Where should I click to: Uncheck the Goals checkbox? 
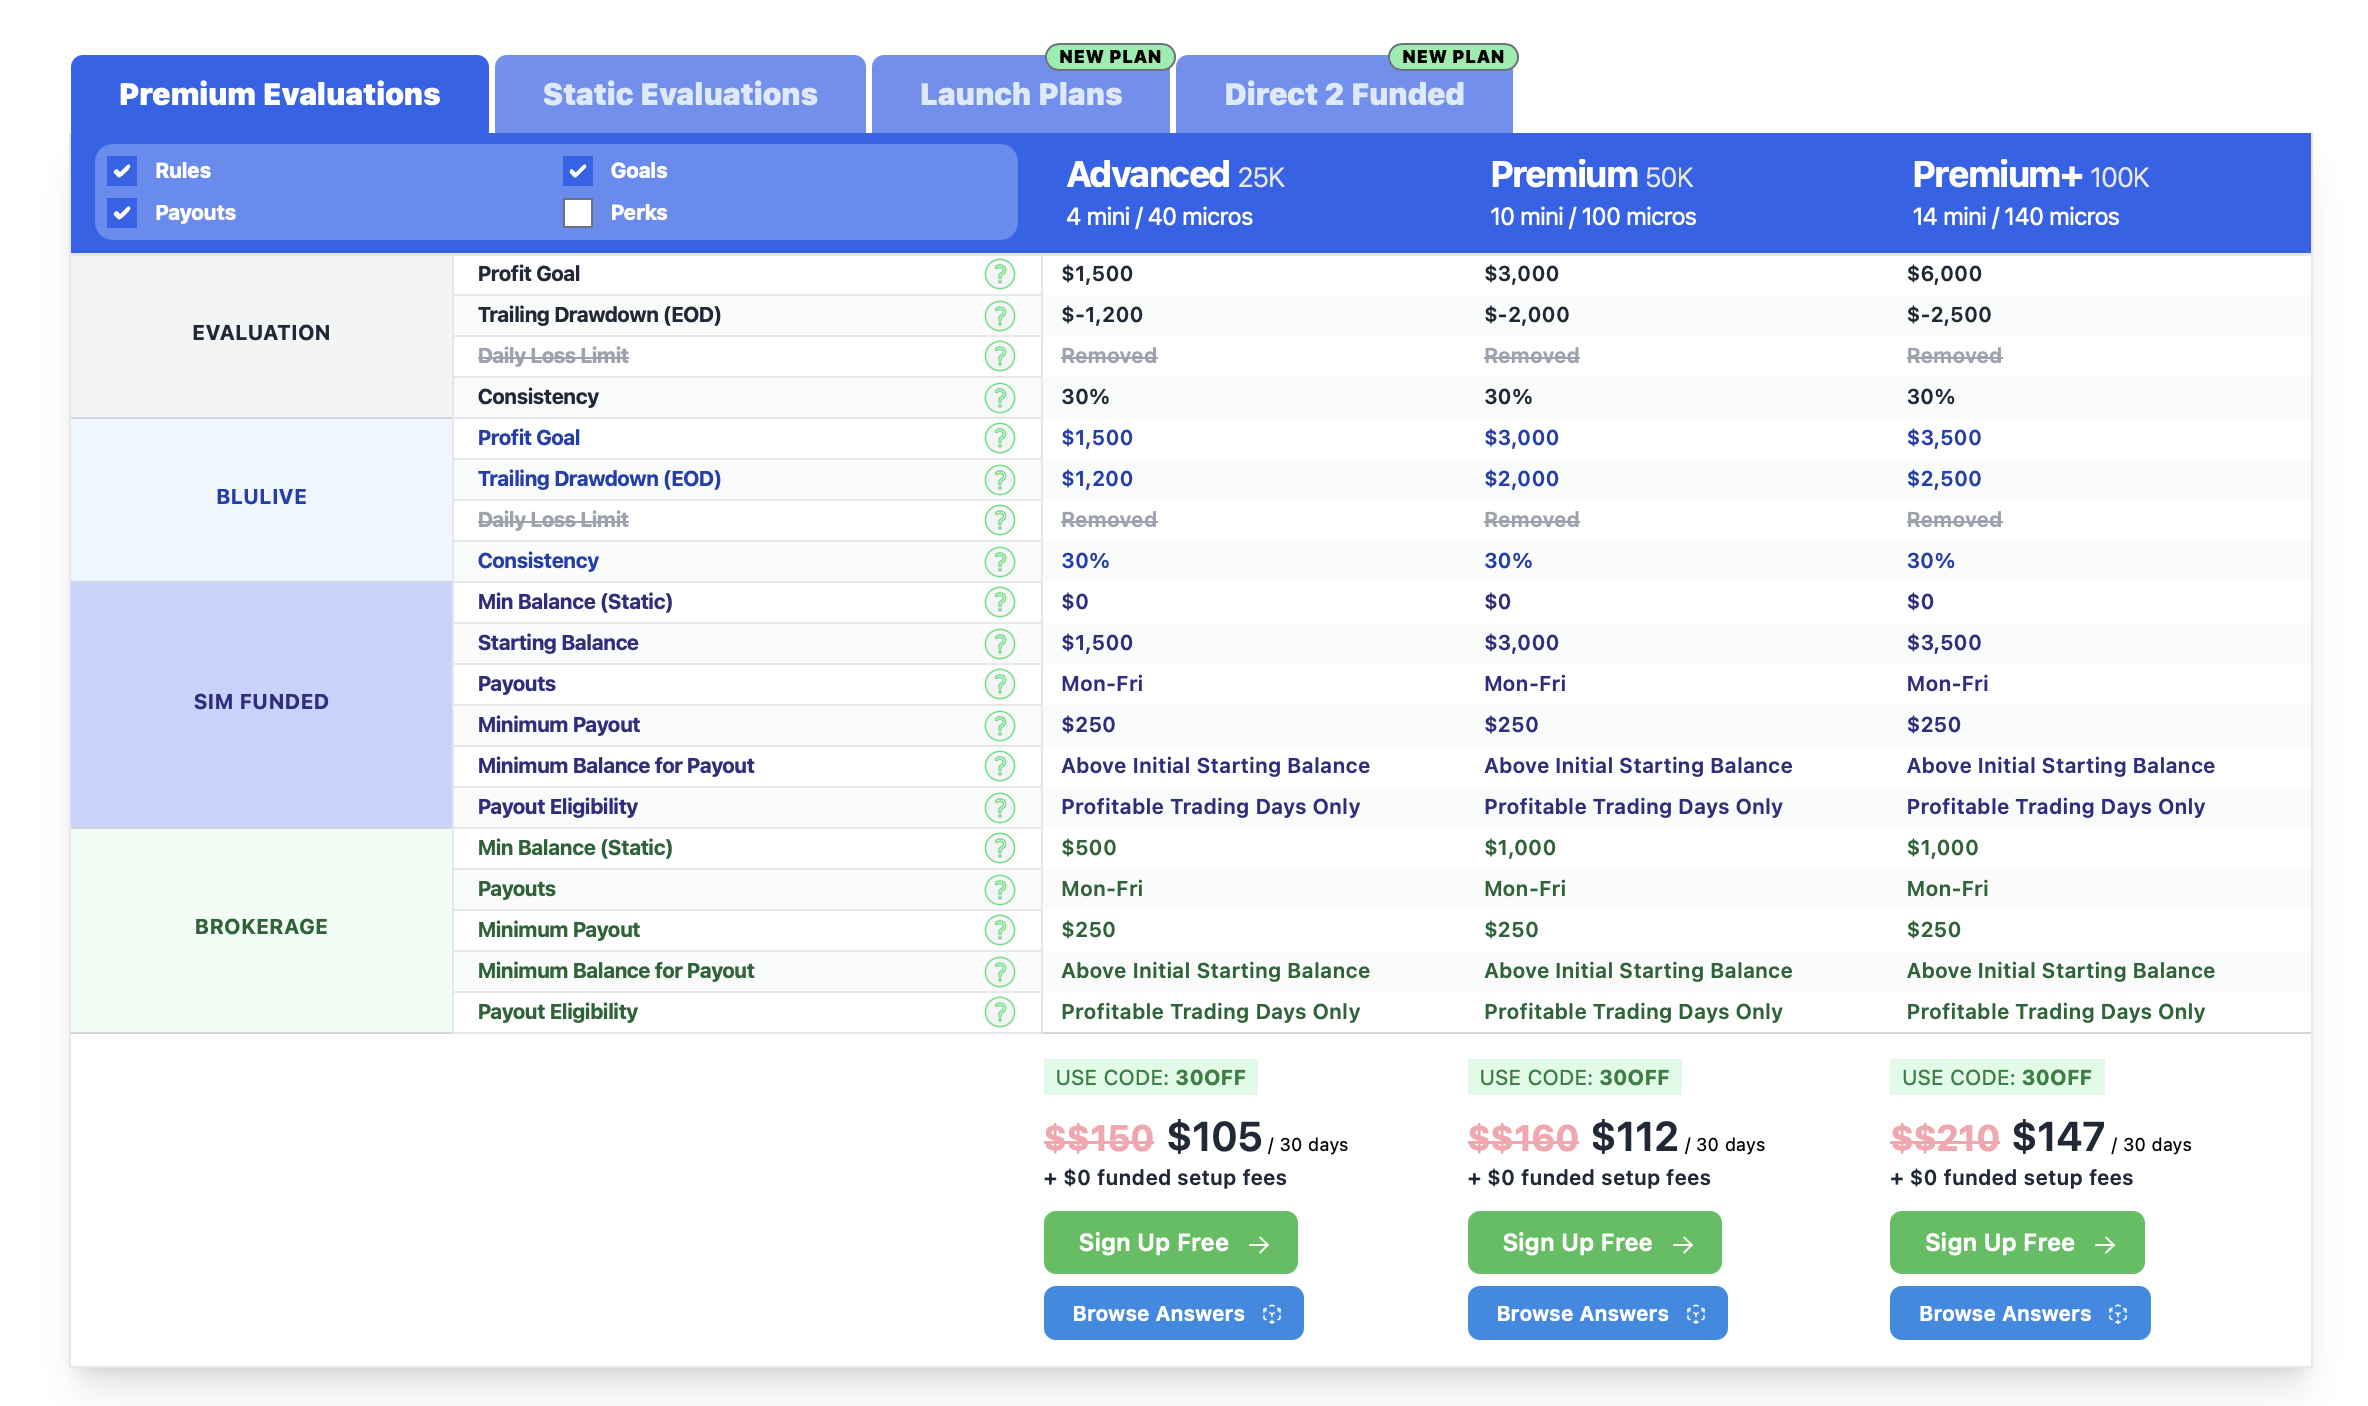(x=578, y=170)
